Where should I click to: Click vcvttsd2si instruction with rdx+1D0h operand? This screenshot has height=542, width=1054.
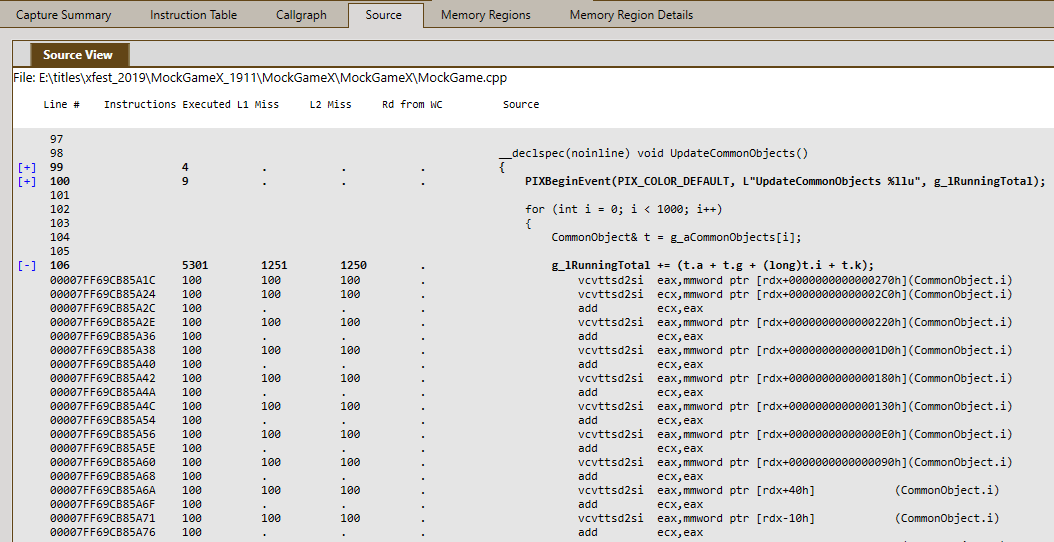[x=795, y=350]
